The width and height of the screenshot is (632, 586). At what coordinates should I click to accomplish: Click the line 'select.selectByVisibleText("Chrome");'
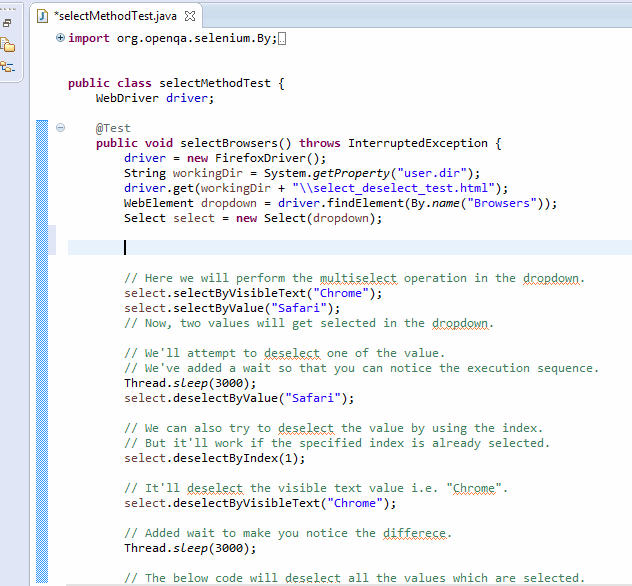[x=253, y=293]
